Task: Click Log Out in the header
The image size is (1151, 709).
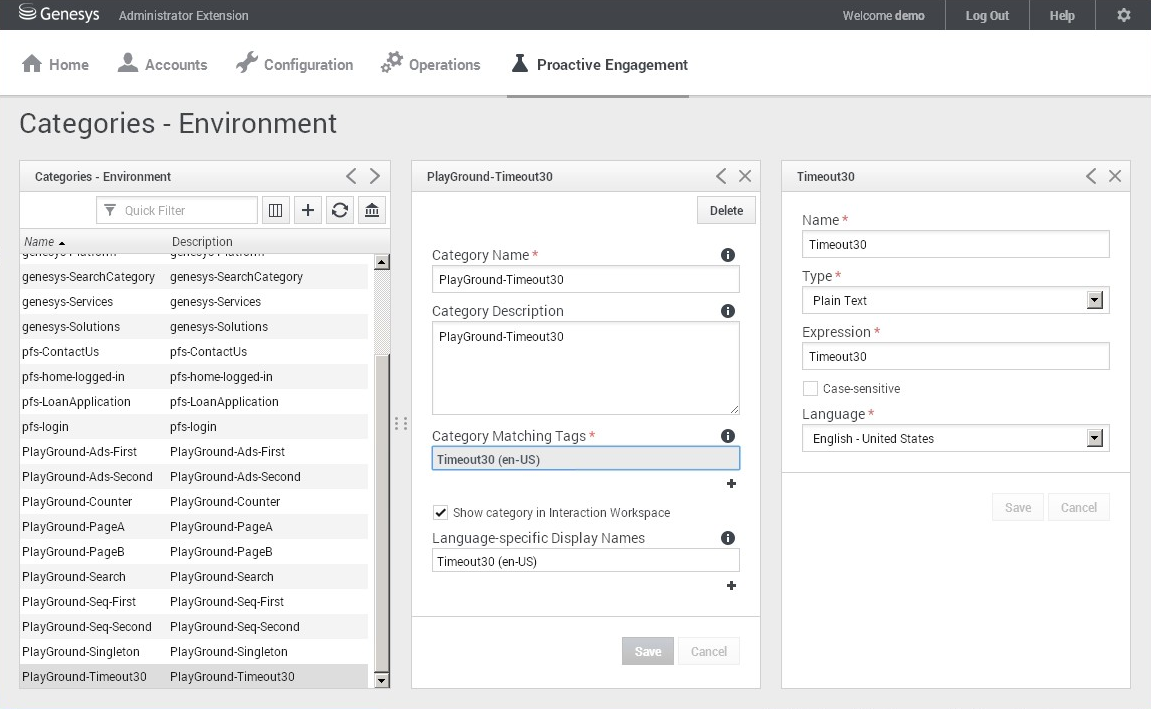Action: (986, 15)
